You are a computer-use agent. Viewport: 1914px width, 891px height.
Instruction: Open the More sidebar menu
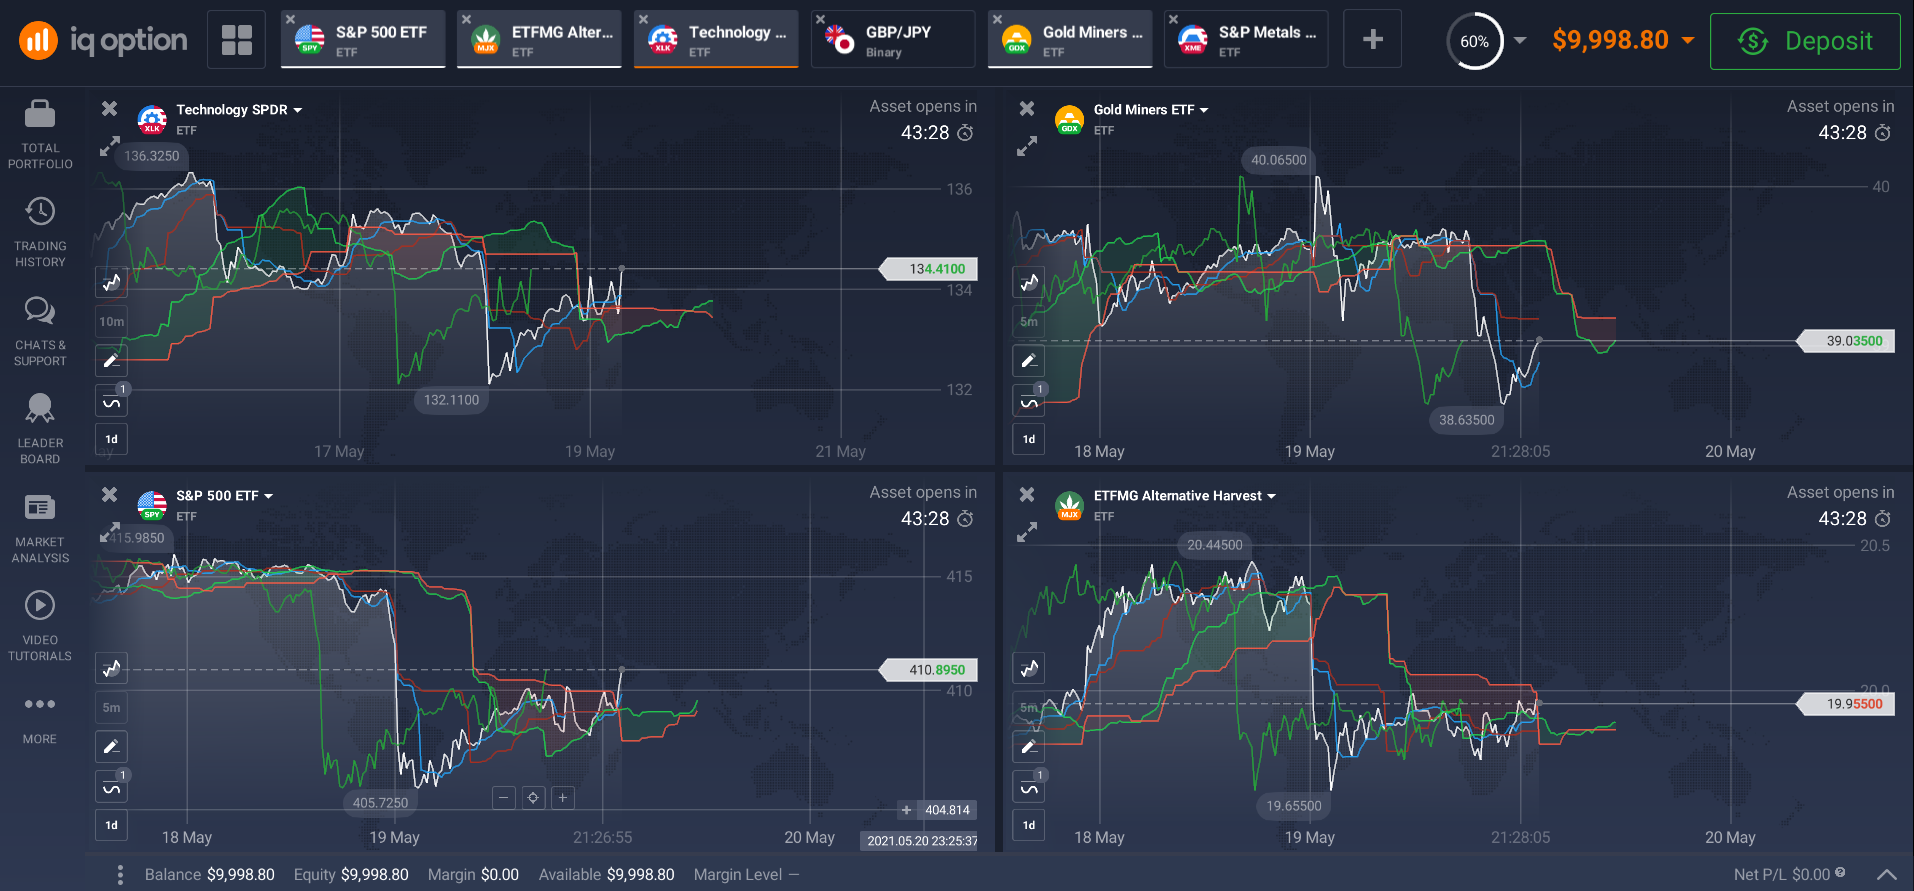(40, 719)
